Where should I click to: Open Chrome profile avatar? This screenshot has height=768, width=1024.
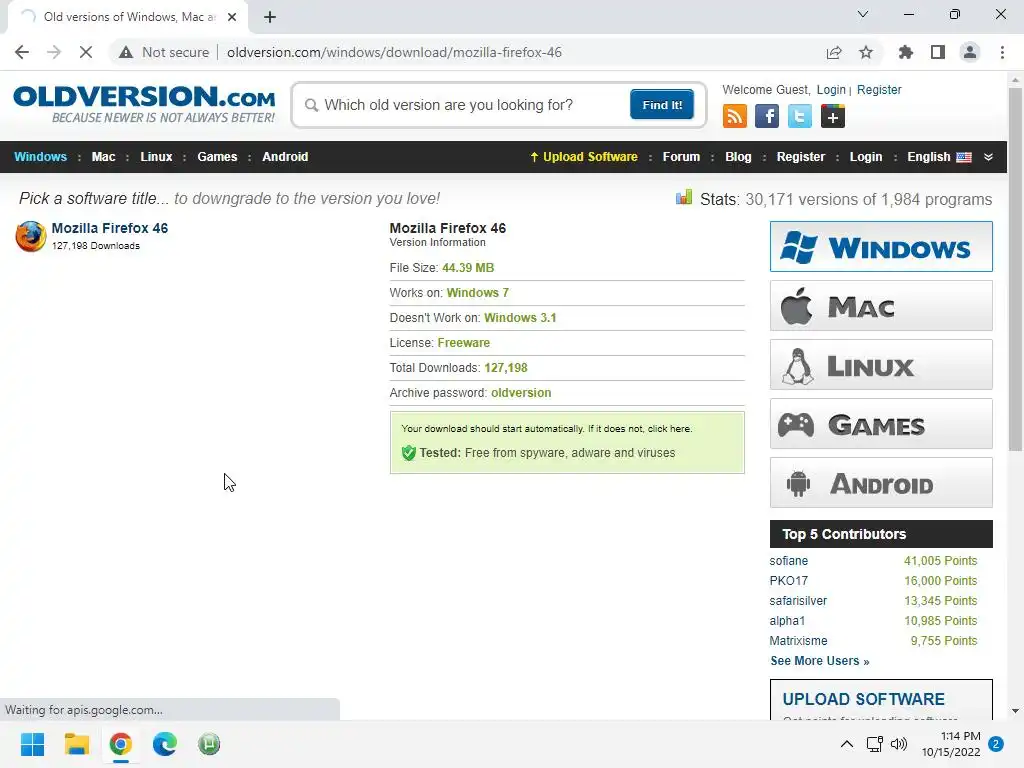pyautogui.click(x=970, y=52)
